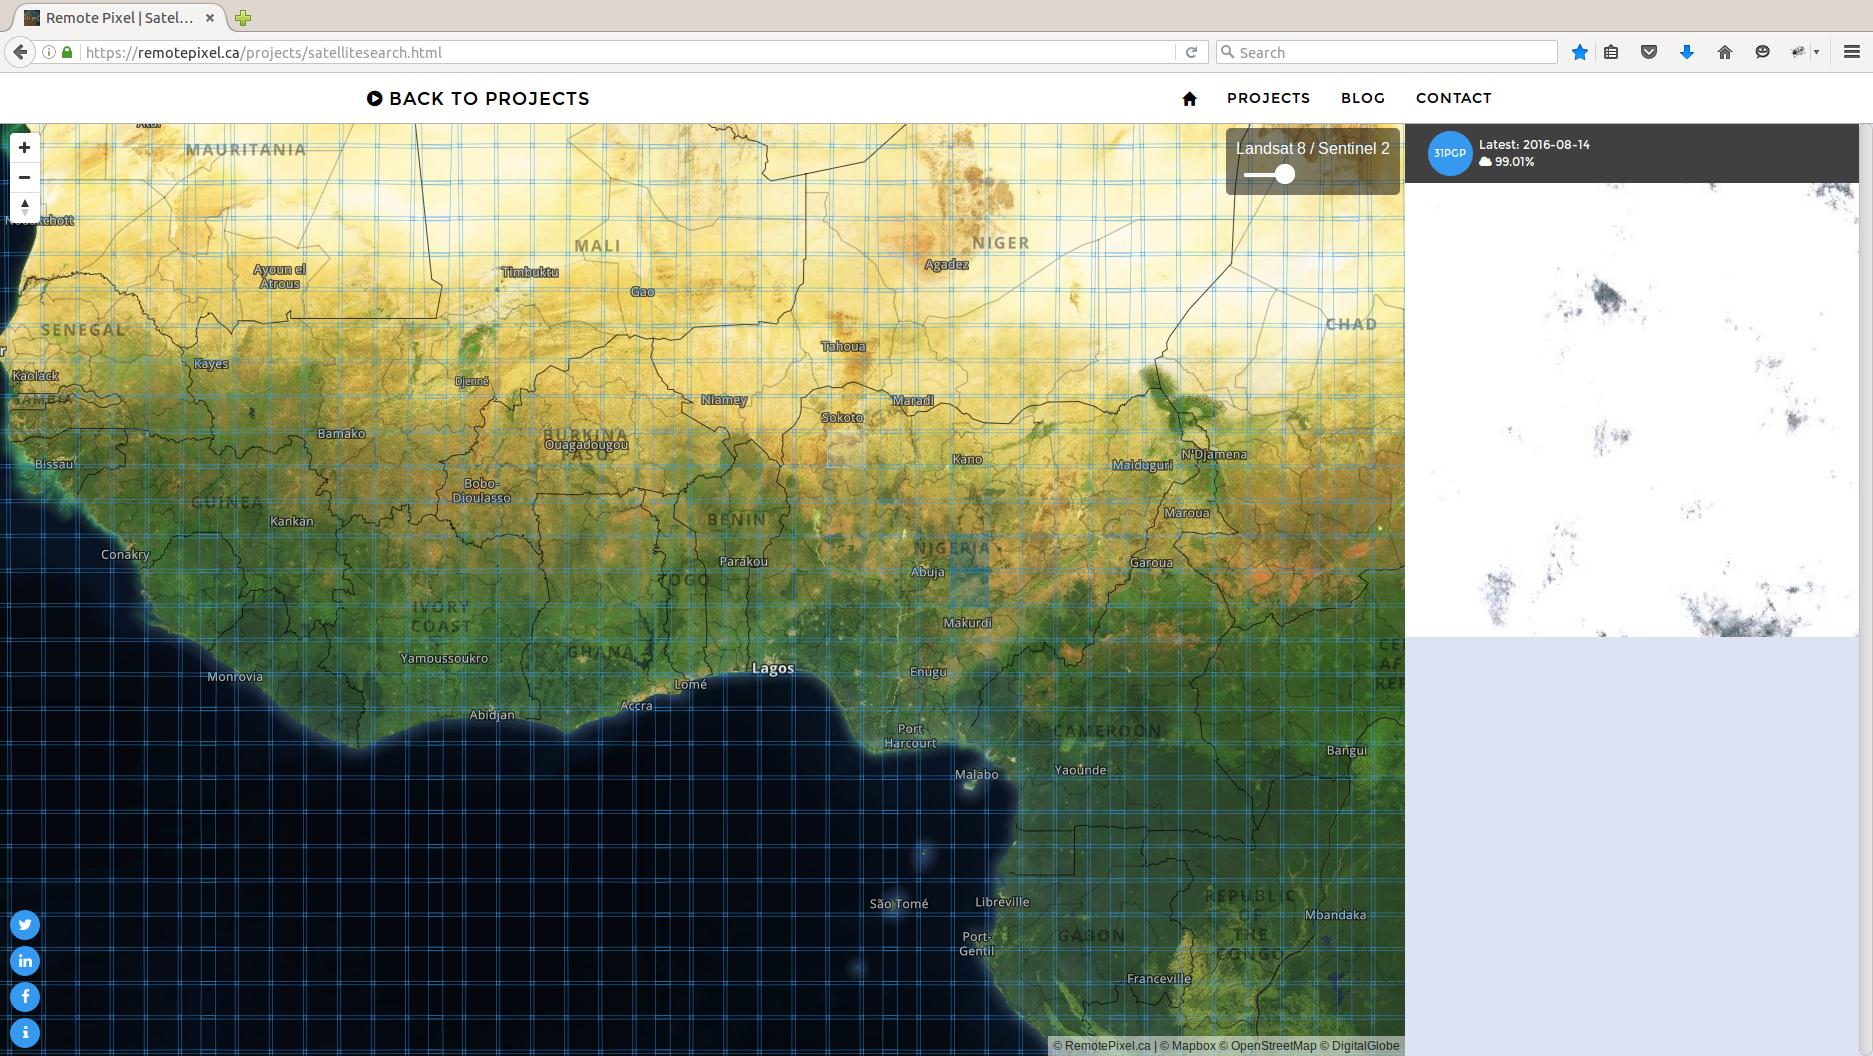Viewport: 1873px width, 1056px height.
Task: Open the Mapbox attribution link
Action: pos(1187,1046)
